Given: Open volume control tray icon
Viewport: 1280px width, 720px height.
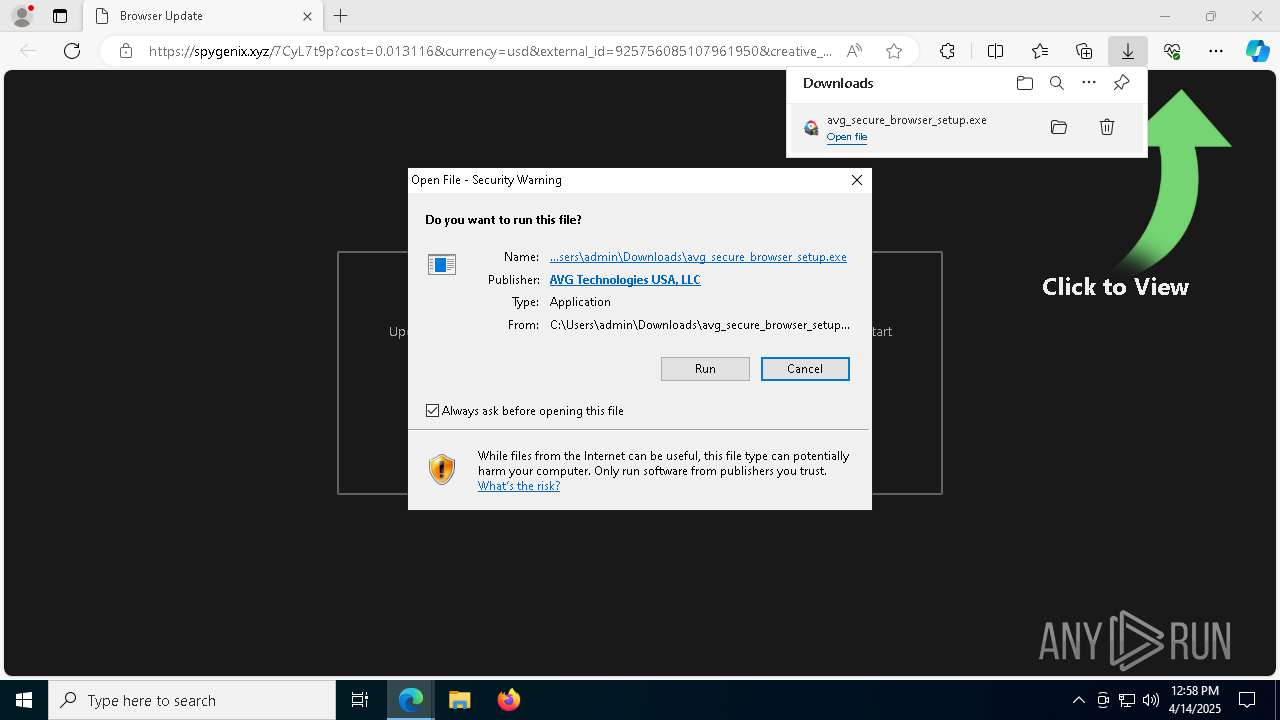Looking at the screenshot, I should point(1150,700).
